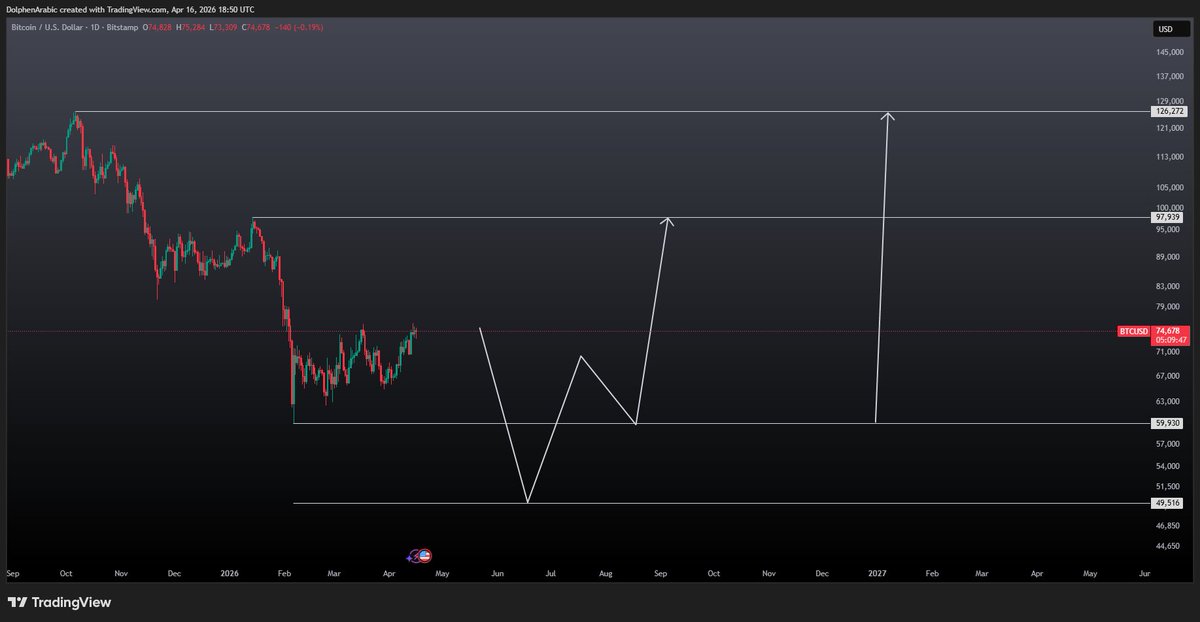Click the 2026 year label on time axis
Viewport: 1200px width, 622px height.
point(229,574)
